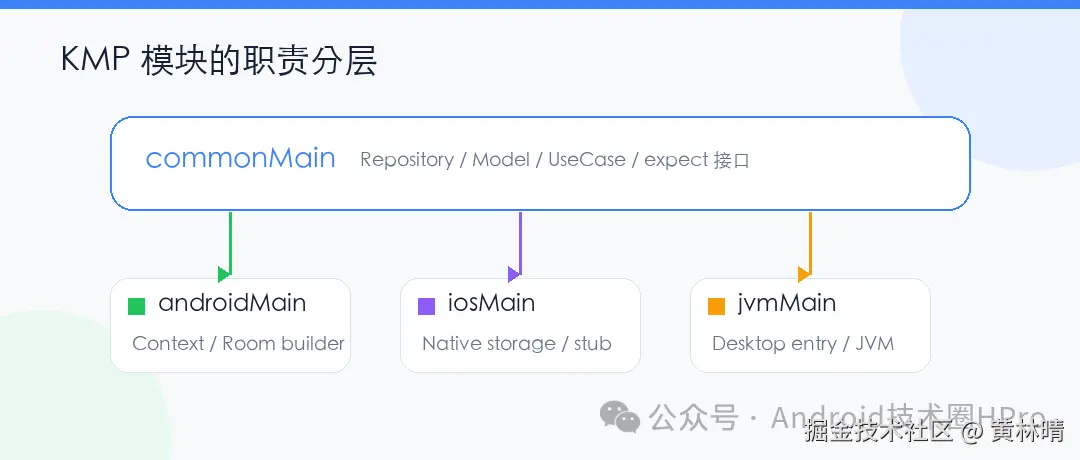
Task: Click the slide title KMP 模块的职责分层
Action: click(x=219, y=61)
